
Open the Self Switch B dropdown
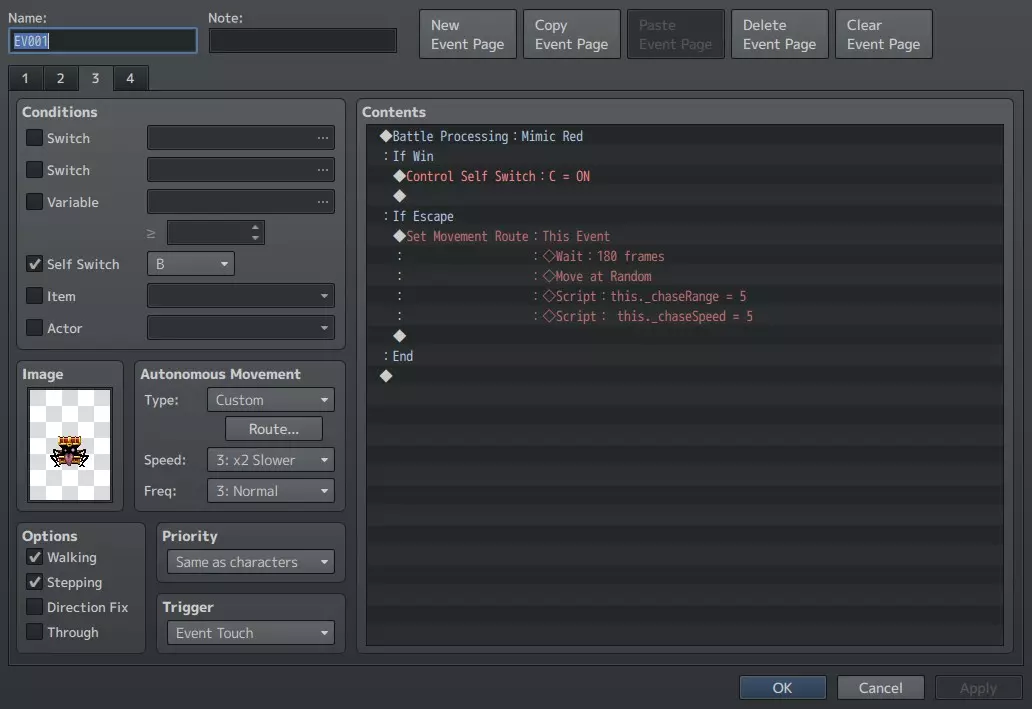pyautogui.click(x=191, y=264)
